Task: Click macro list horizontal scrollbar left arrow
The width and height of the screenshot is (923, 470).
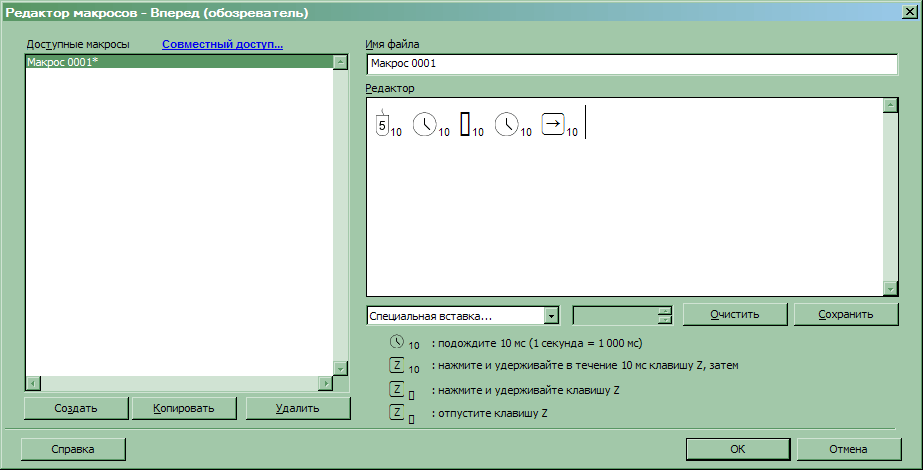Action: point(33,383)
